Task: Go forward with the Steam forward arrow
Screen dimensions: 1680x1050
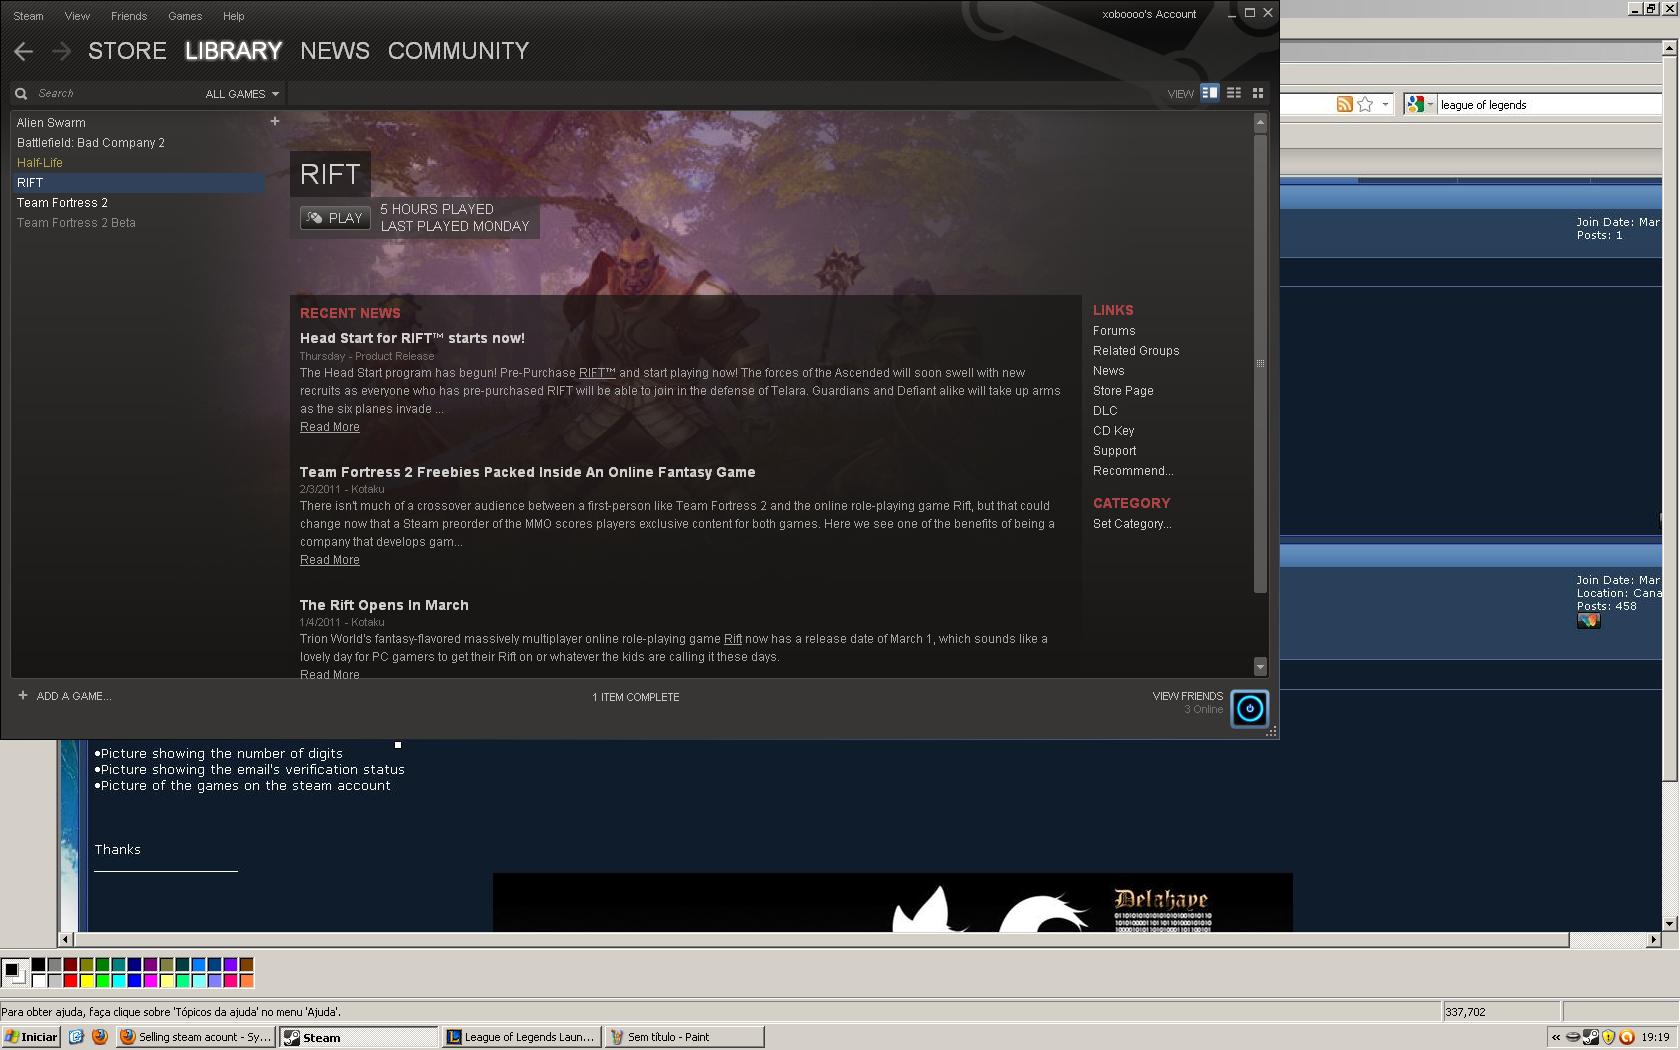Action: [62, 51]
